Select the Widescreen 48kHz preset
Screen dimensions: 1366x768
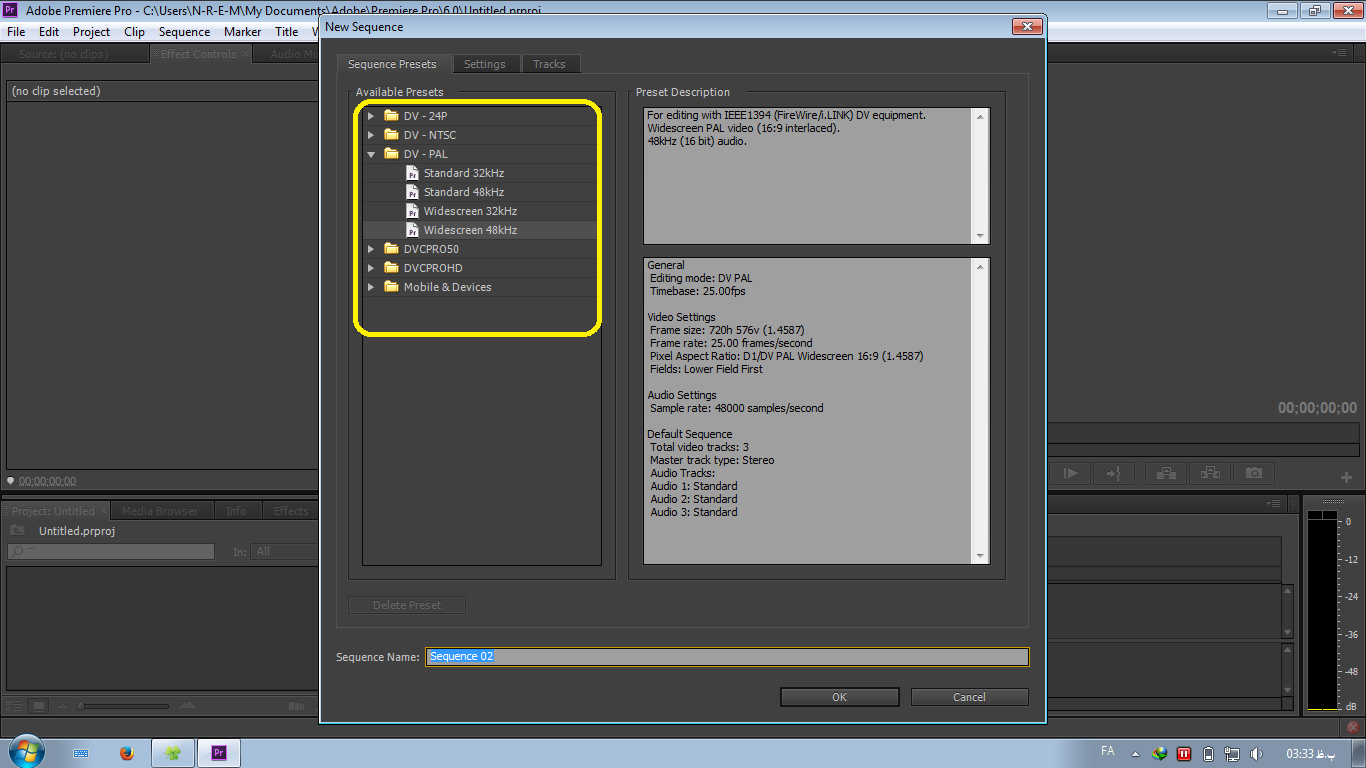470,230
